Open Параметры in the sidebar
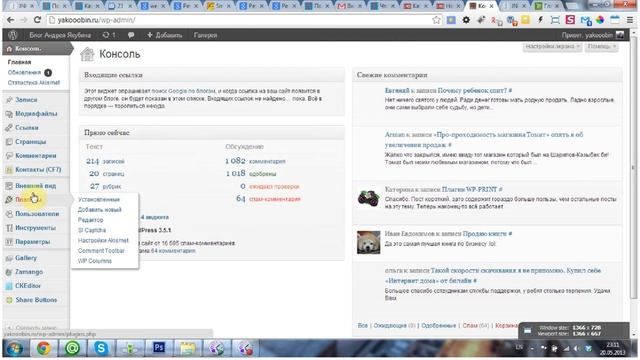Viewport: 640px width, 360px height. coord(32,242)
